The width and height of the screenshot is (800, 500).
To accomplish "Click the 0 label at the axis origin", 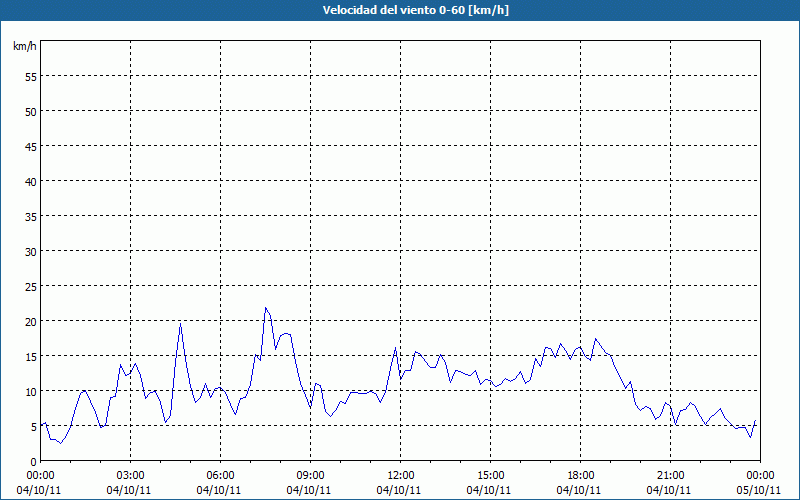I will [x=34, y=461].
